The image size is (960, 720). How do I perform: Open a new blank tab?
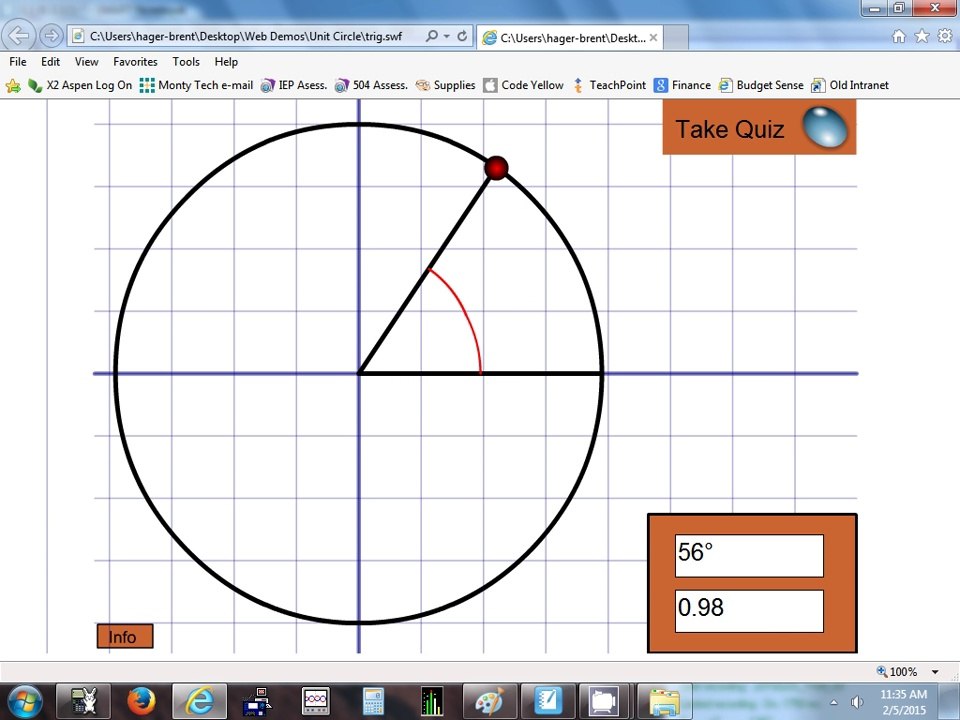coord(676,38)
